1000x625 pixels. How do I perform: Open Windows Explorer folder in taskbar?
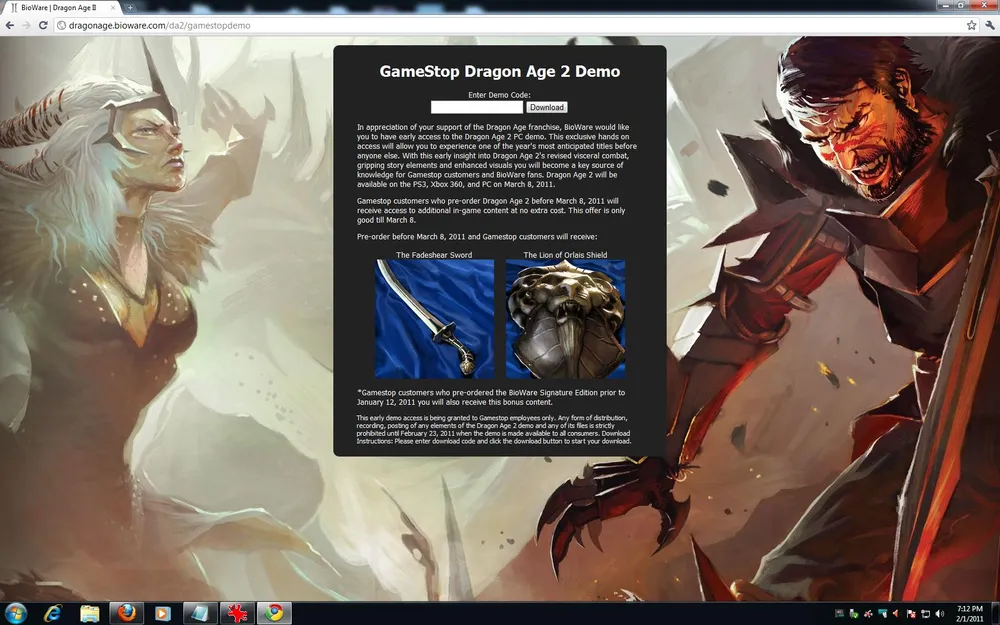[x=89, y=613]
